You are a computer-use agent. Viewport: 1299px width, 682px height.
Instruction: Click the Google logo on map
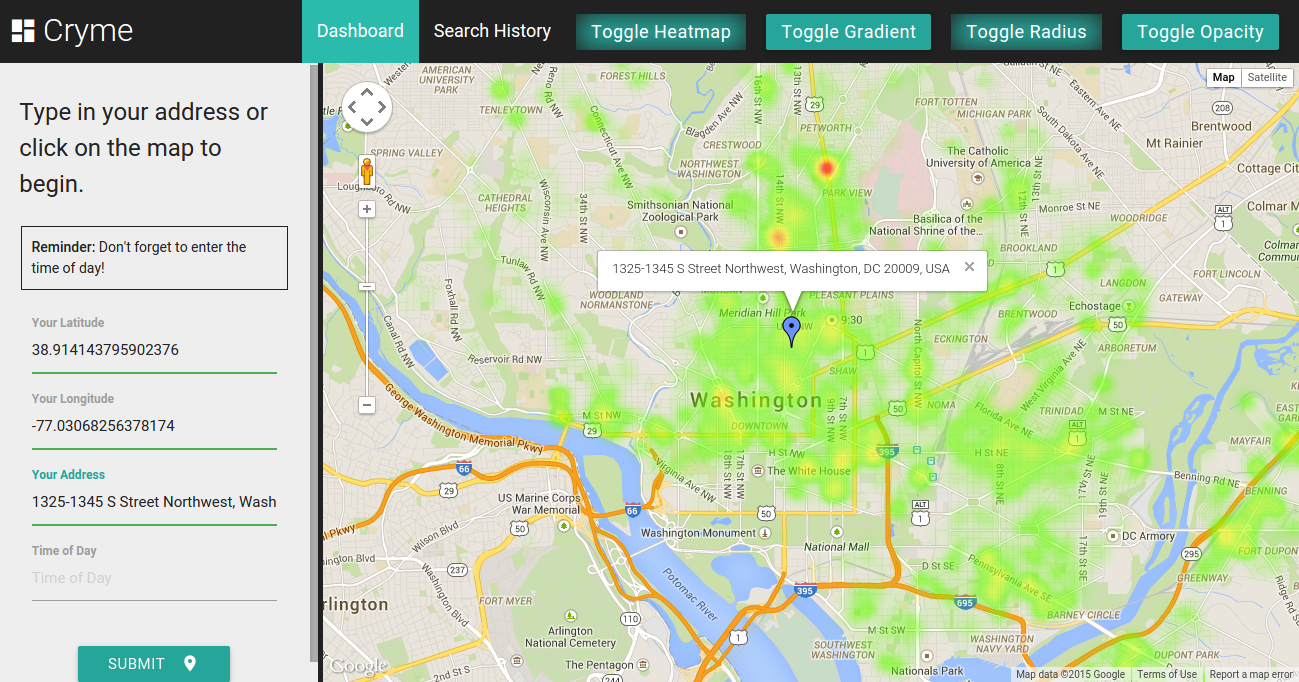358,666
